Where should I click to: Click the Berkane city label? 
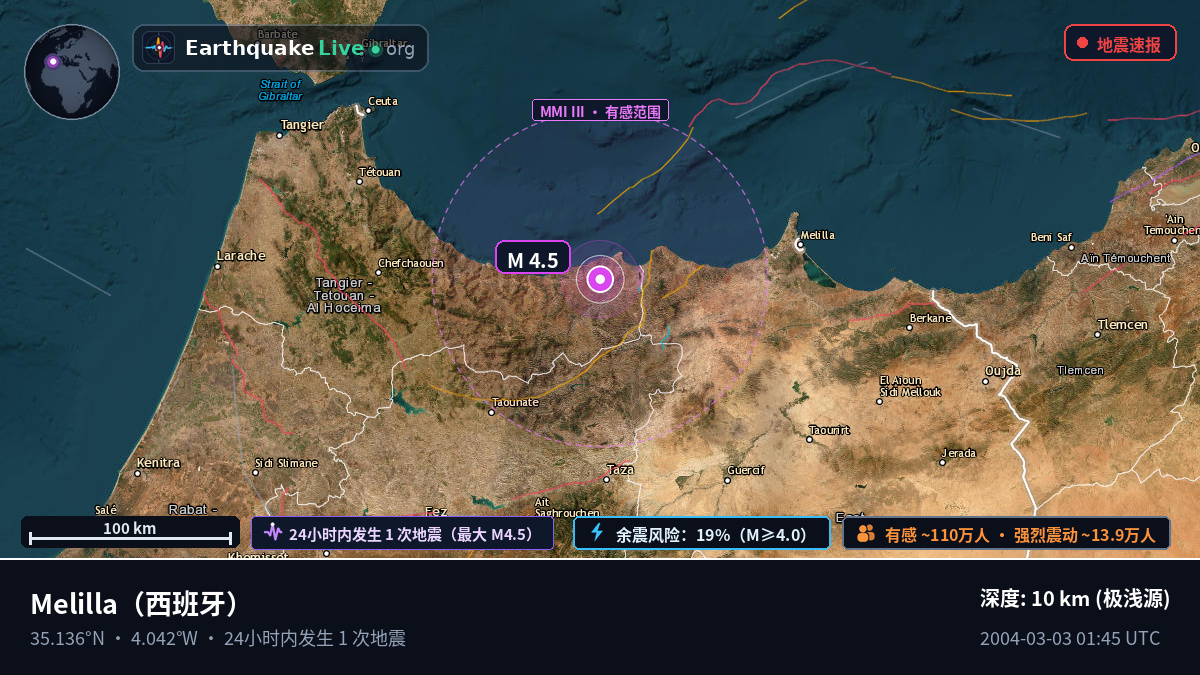[930, 318]
